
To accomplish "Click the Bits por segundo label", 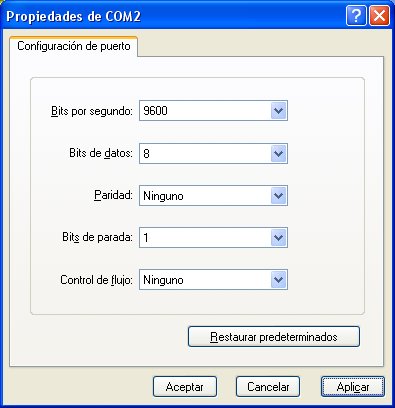I will click(92, 111).
